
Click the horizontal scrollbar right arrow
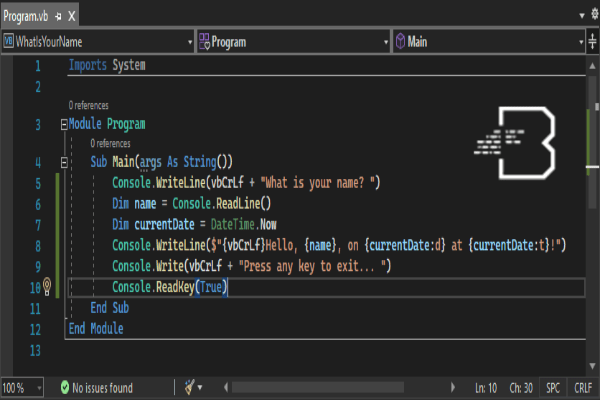click(453, 387)
